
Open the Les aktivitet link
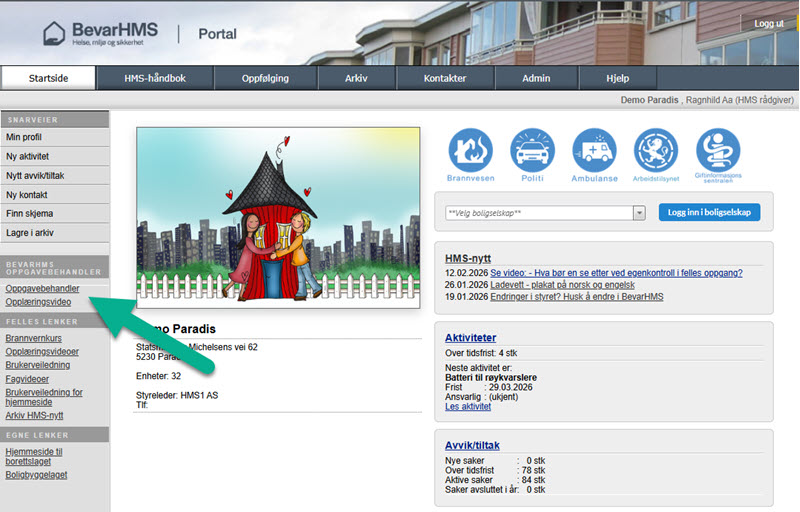(468, 407)
